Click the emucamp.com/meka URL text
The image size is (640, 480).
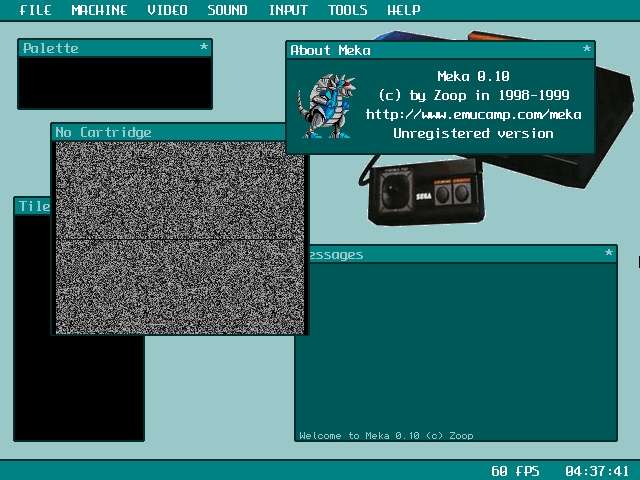coord(473,114)
